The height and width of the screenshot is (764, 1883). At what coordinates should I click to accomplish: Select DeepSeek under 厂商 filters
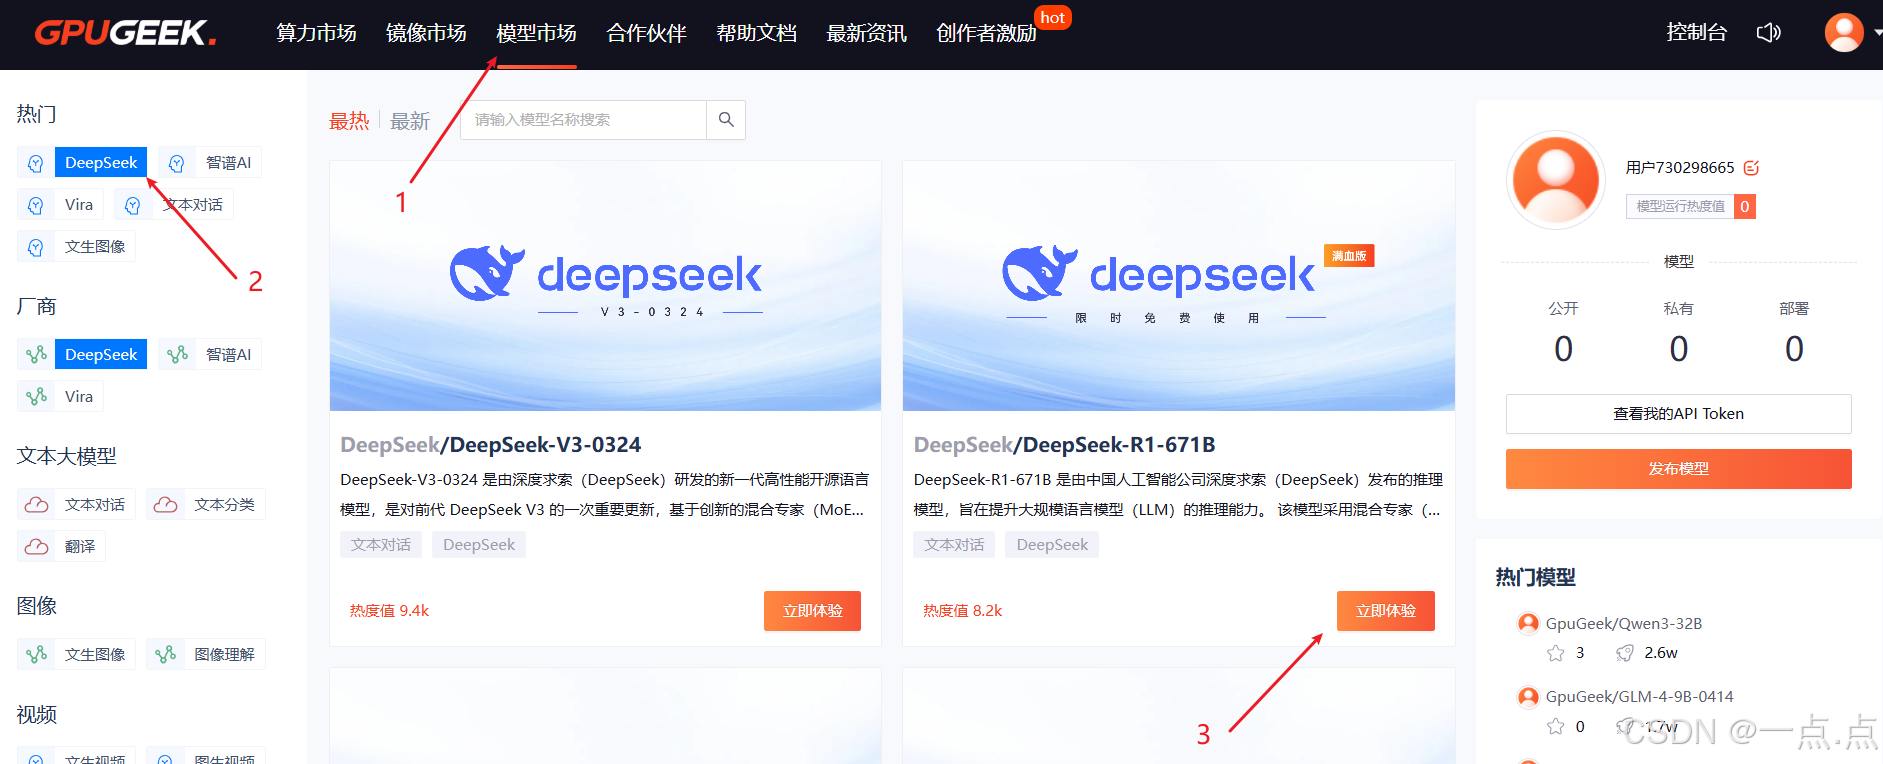pos(101,354)
